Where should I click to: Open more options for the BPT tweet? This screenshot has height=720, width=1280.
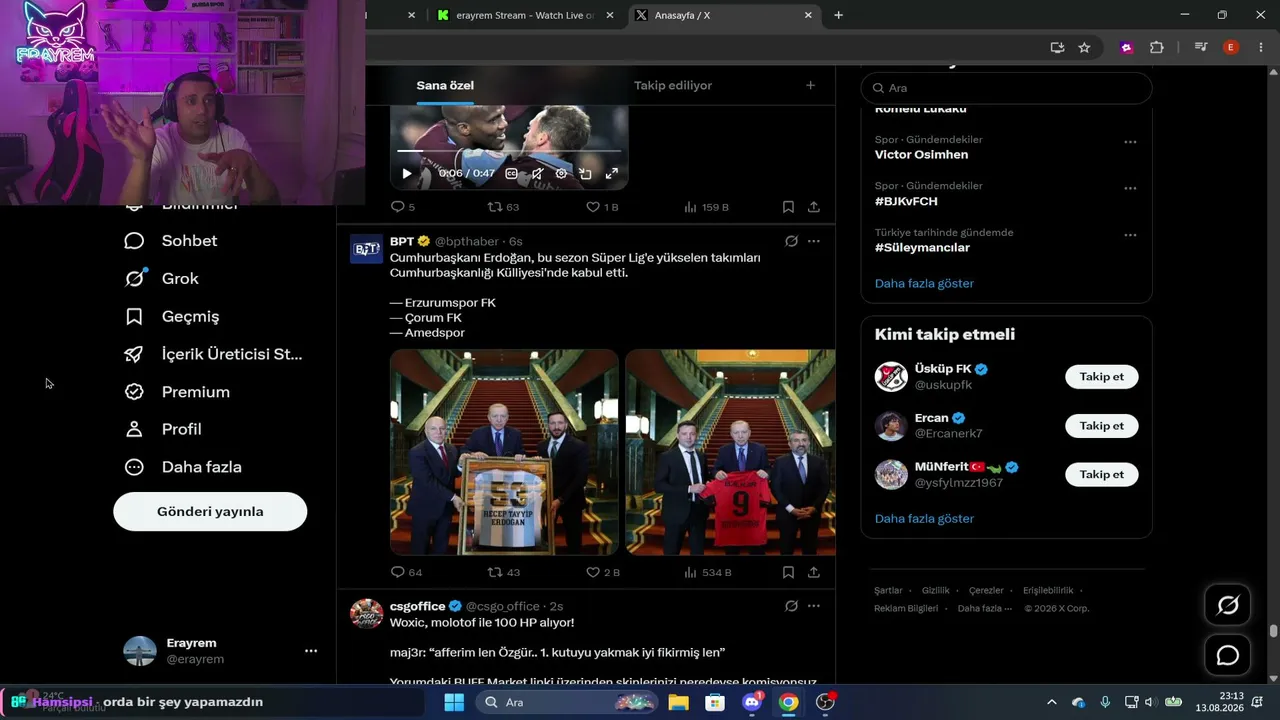click(x=814, y=241)
